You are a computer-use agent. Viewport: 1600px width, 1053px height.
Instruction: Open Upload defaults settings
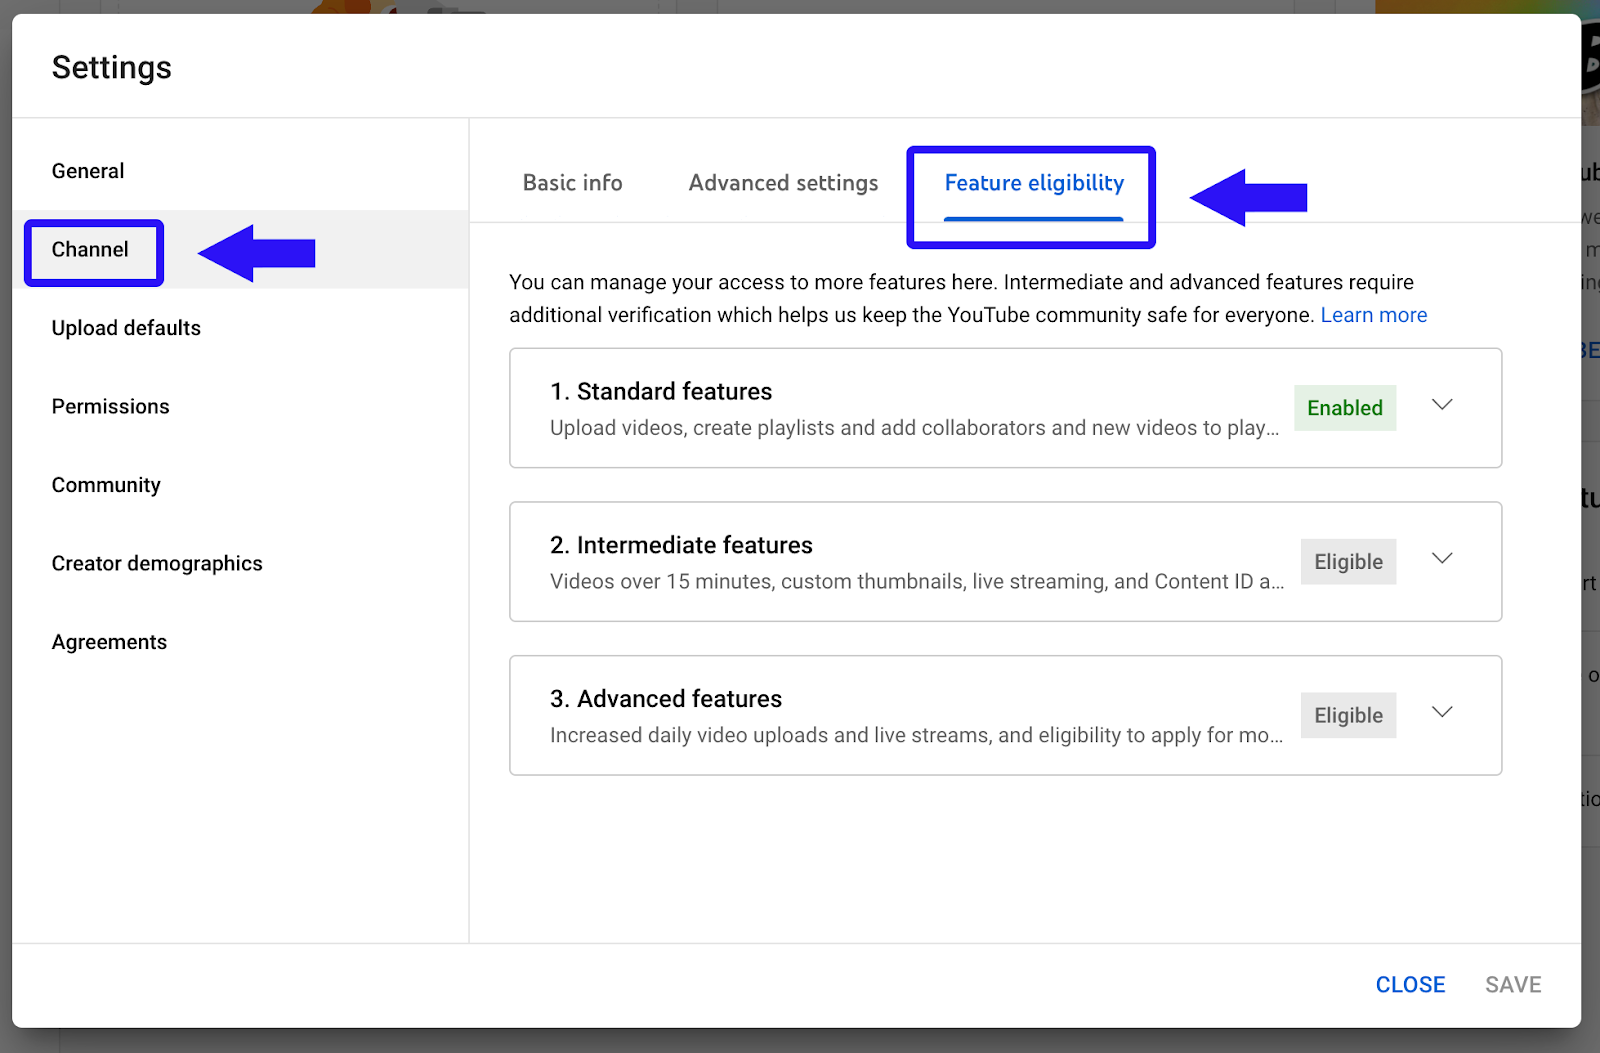click(x=126, y=327)
